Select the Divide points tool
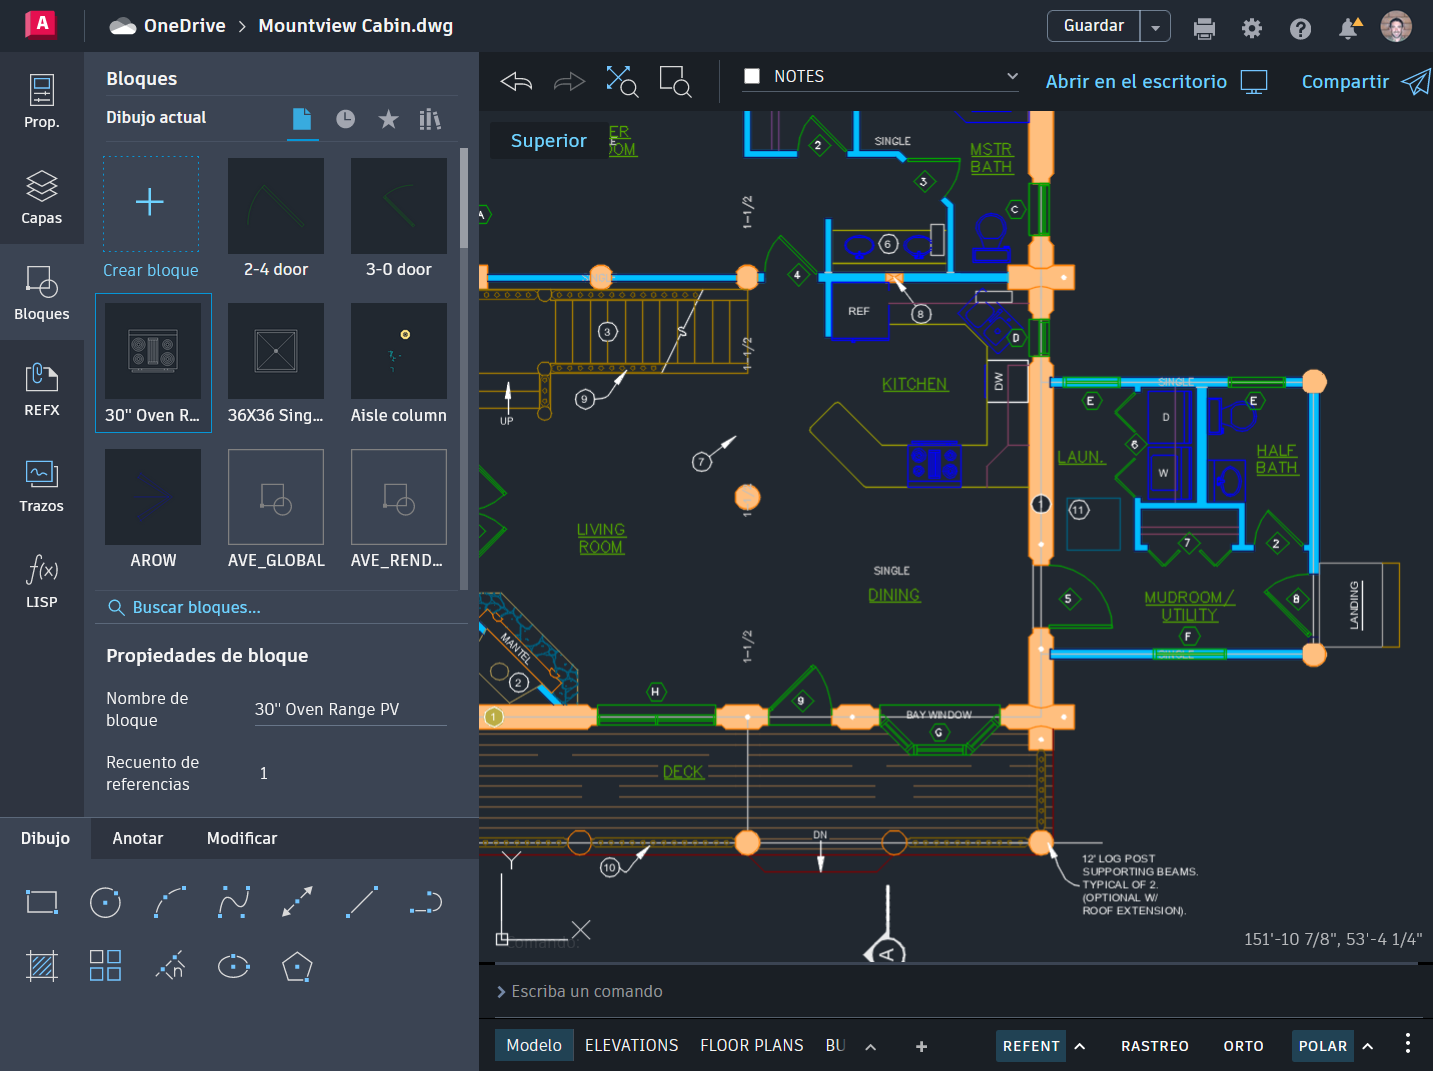The image size is (1433, 1071). [170, 966]
